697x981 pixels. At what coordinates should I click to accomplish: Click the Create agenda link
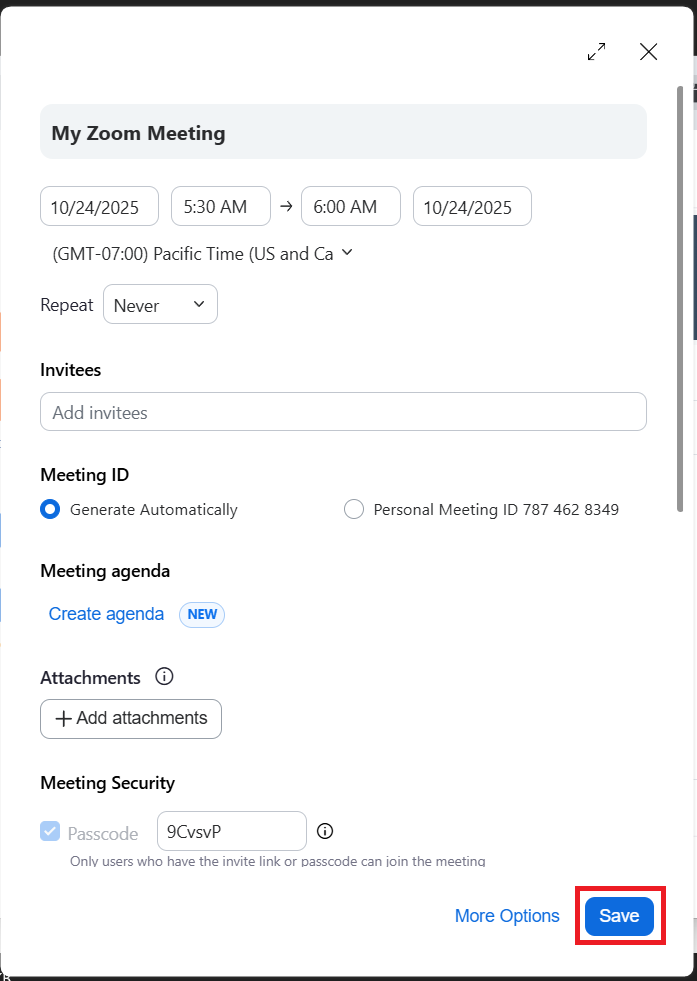[106, 614]
